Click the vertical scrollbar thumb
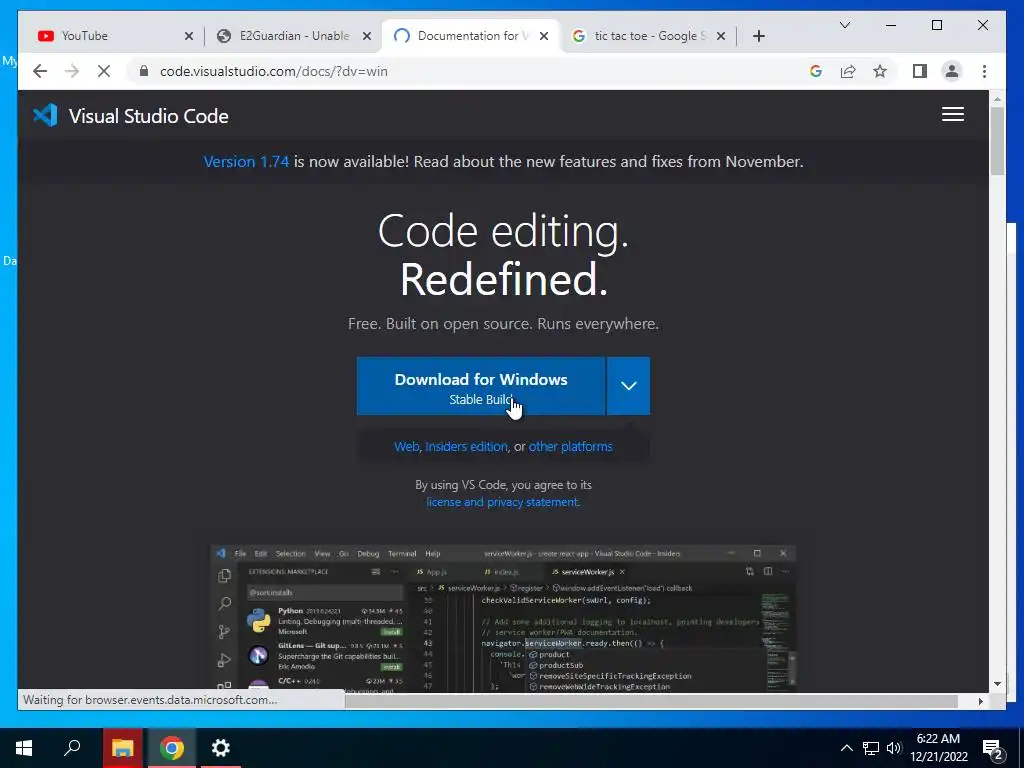Viewport: 1024px width, 768px height. click(997, 140)
